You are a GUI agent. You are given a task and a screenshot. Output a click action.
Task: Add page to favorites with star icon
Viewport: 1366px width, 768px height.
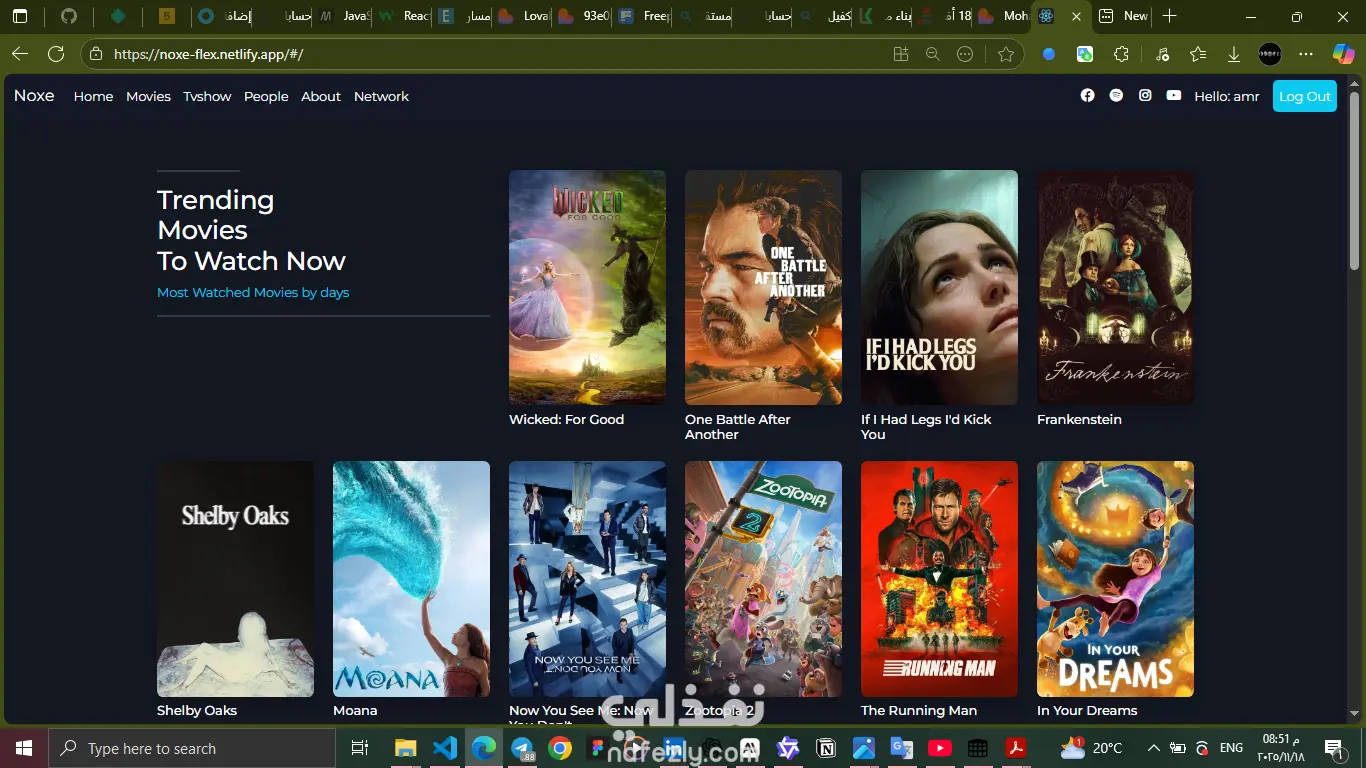tap(1006, 54)
